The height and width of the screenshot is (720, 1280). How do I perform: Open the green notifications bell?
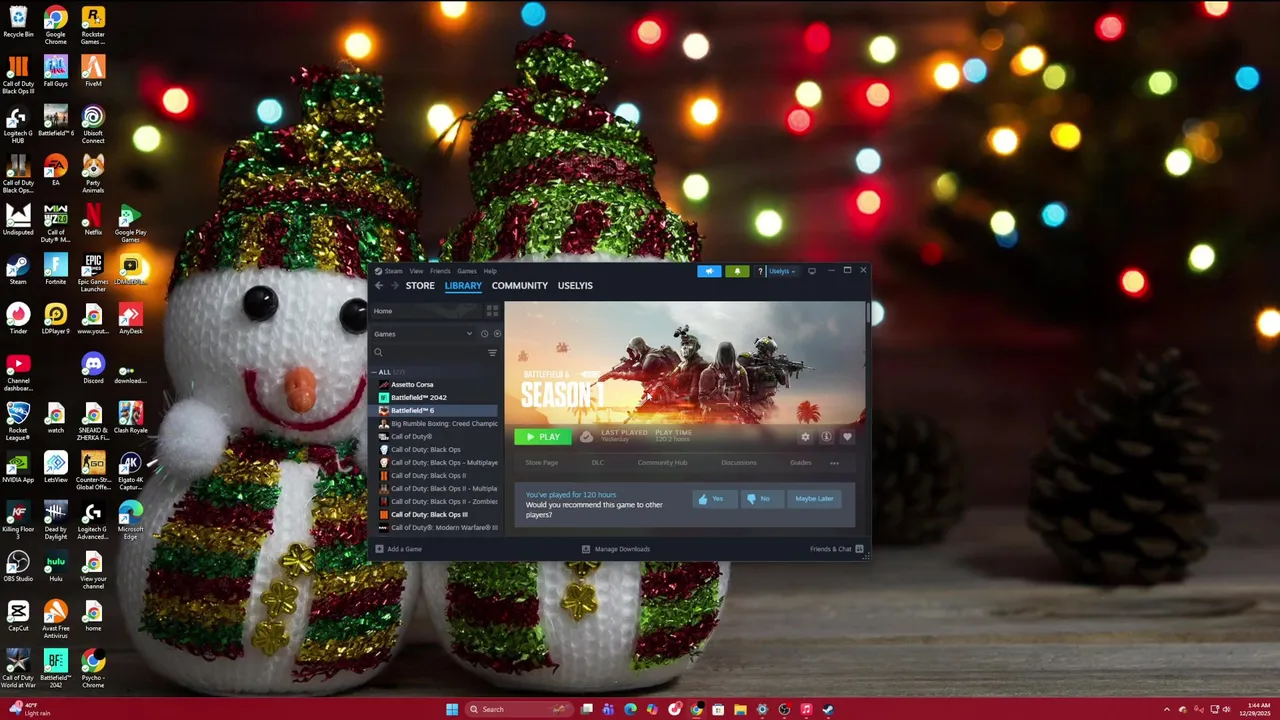[737, 271]
